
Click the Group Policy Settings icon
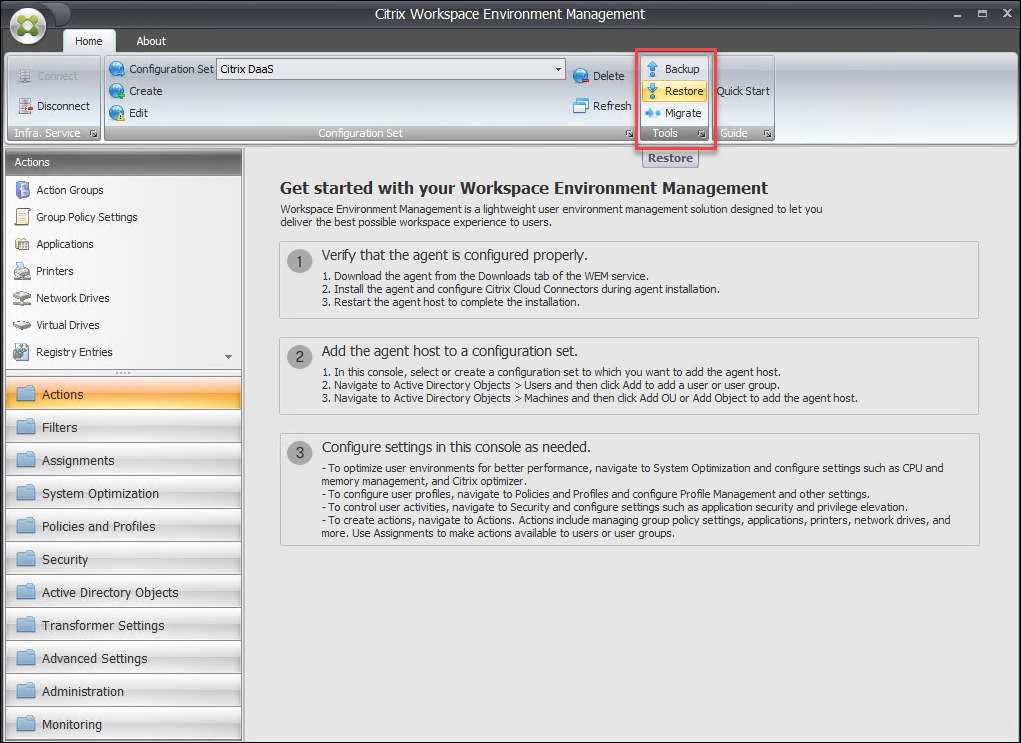[22, 217]
